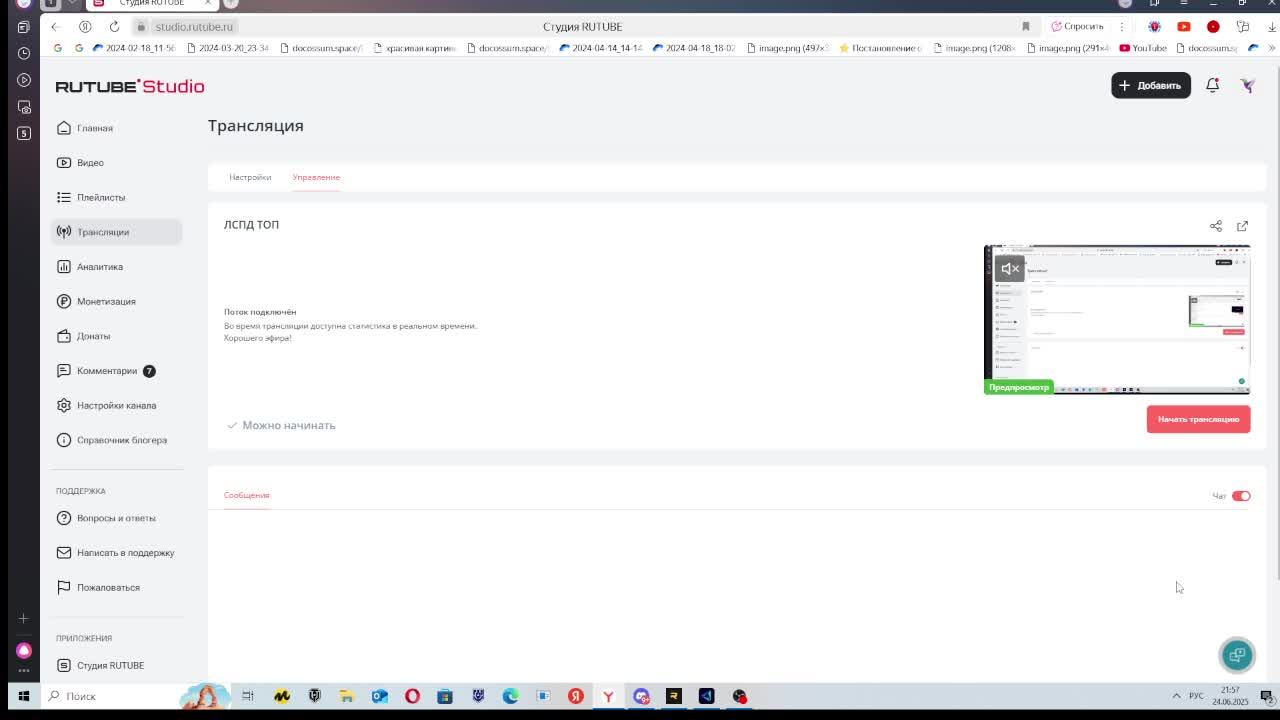Image resolution: width=1280 pixels, height=720 pixels.
Task: Switch to the Настройки tab
Action: point(250,177)
